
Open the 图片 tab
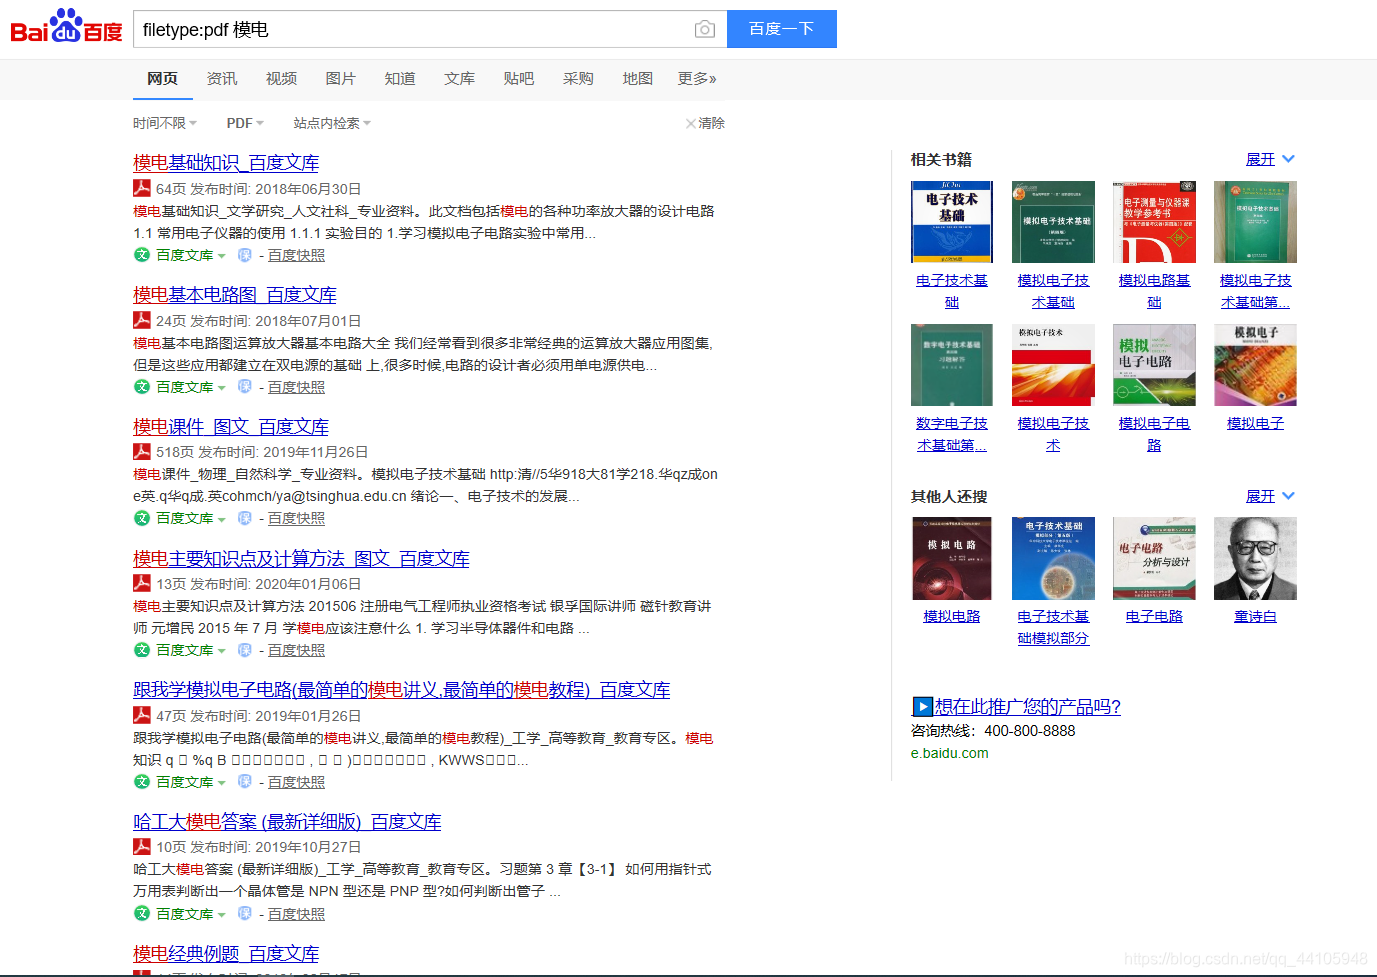pyautogui.click(x=341, y=78)
